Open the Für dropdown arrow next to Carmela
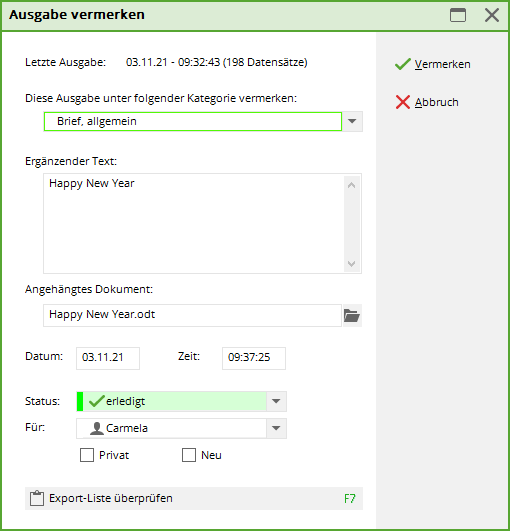 (276, 428)
